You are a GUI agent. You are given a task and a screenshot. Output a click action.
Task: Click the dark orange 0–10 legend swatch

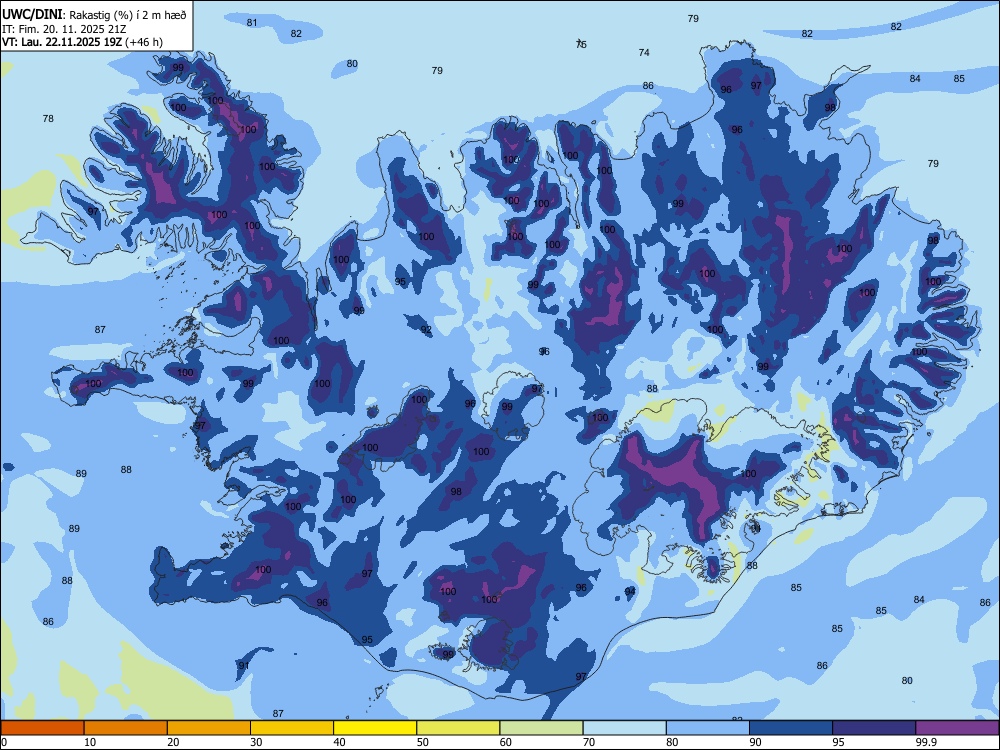click(42, 728)
